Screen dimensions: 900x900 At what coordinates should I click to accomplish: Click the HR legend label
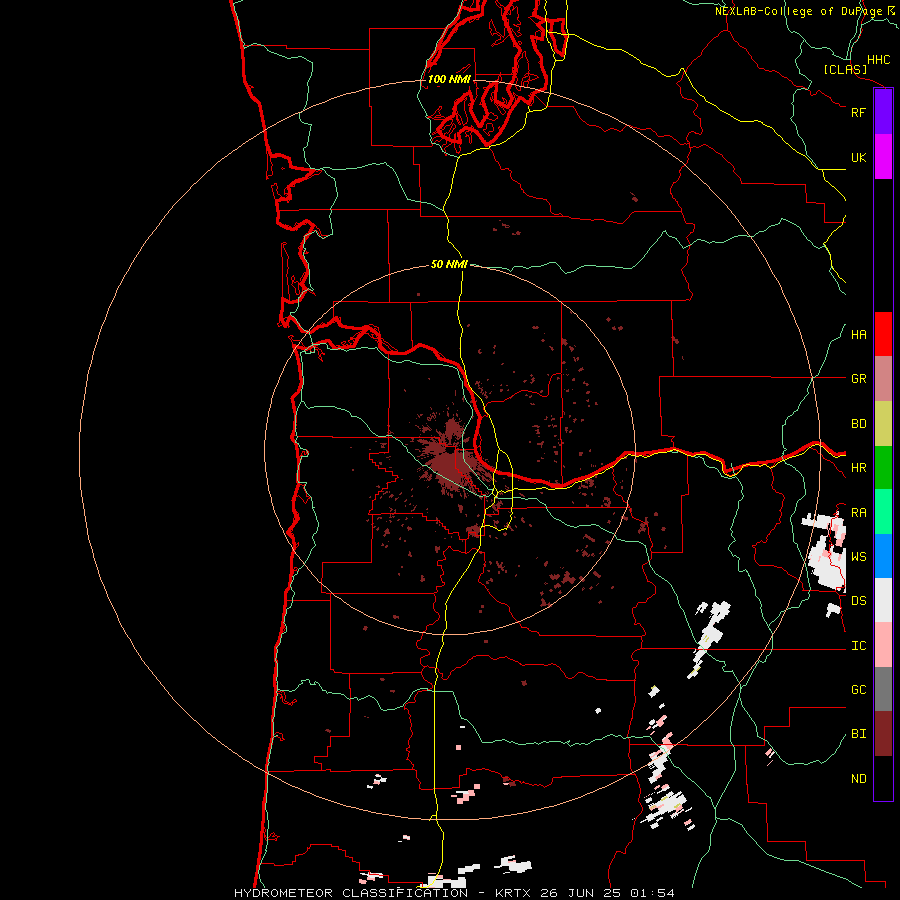[x=858, y=468]
